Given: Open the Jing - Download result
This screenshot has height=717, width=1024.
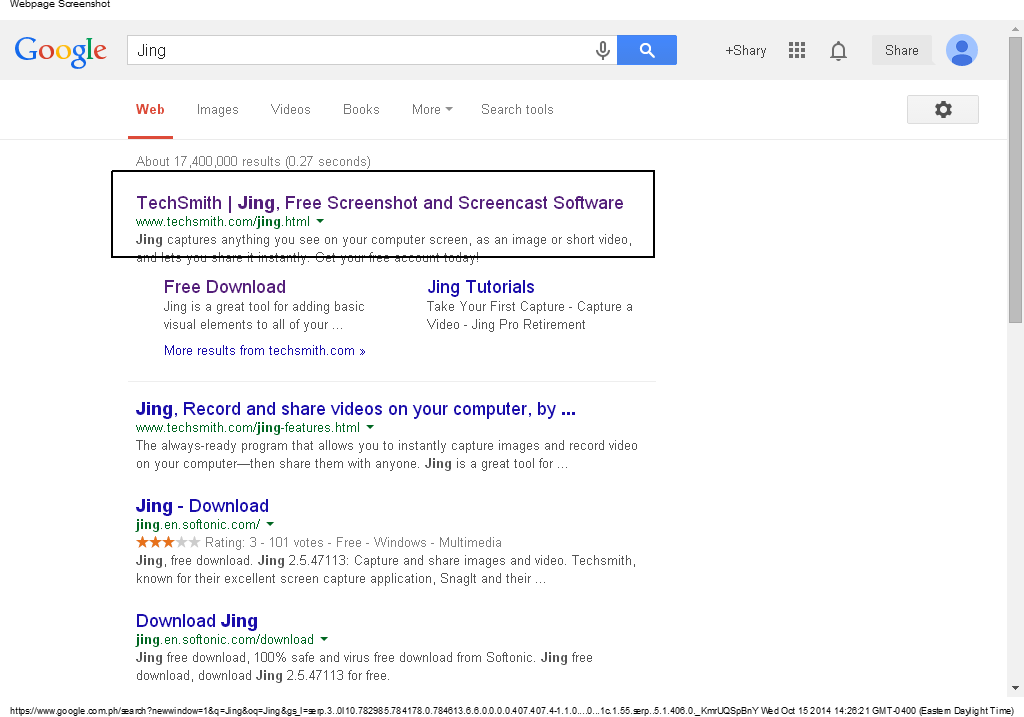Looking at the screenshot, I should click(x=202, y=505).
